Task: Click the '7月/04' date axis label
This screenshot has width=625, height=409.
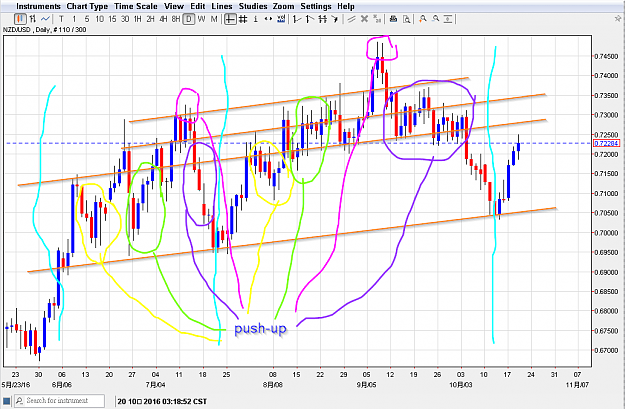Action: [155, 385]
